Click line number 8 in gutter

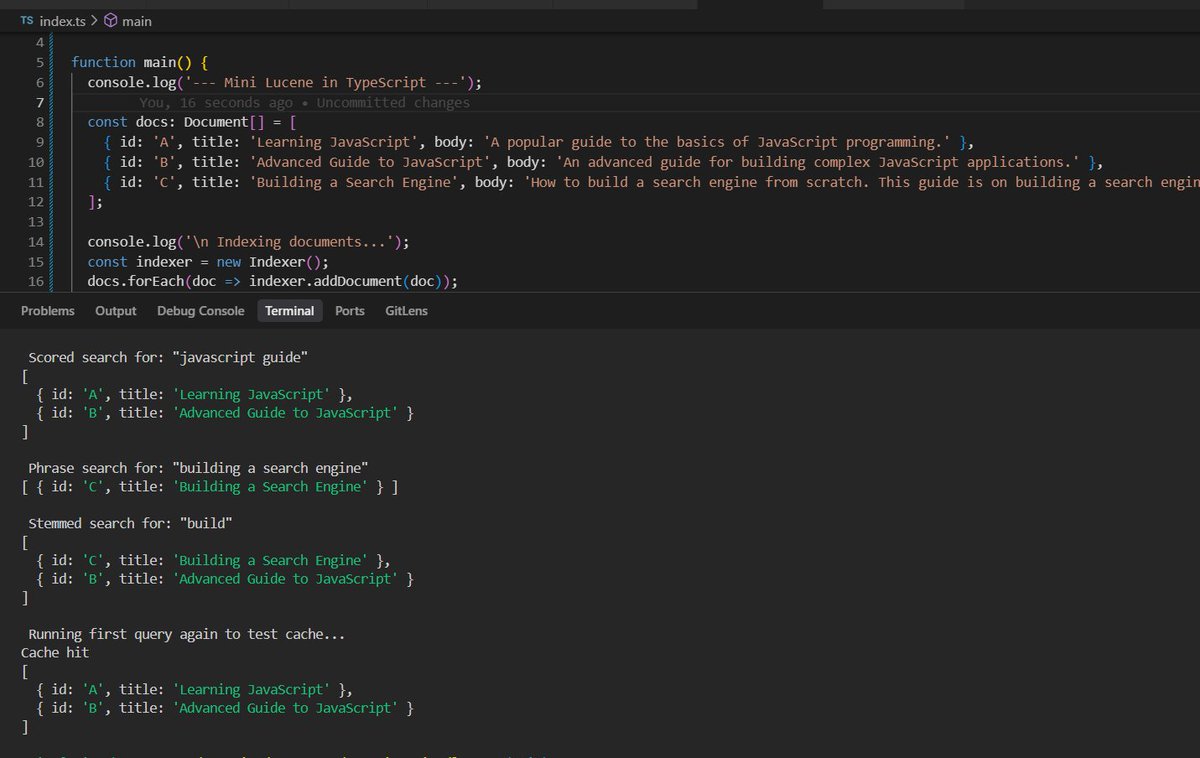39,122
